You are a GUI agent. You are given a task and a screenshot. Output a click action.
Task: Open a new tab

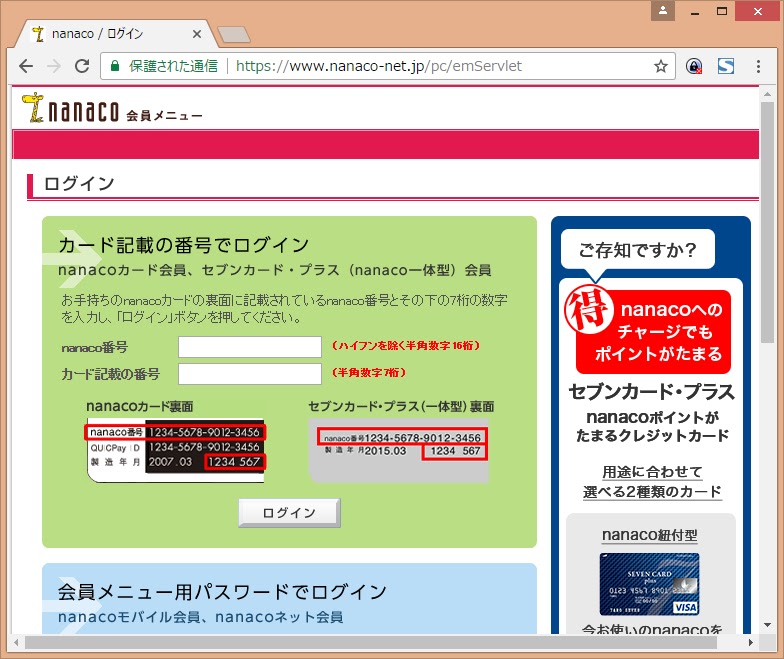[x=234, y=34]
